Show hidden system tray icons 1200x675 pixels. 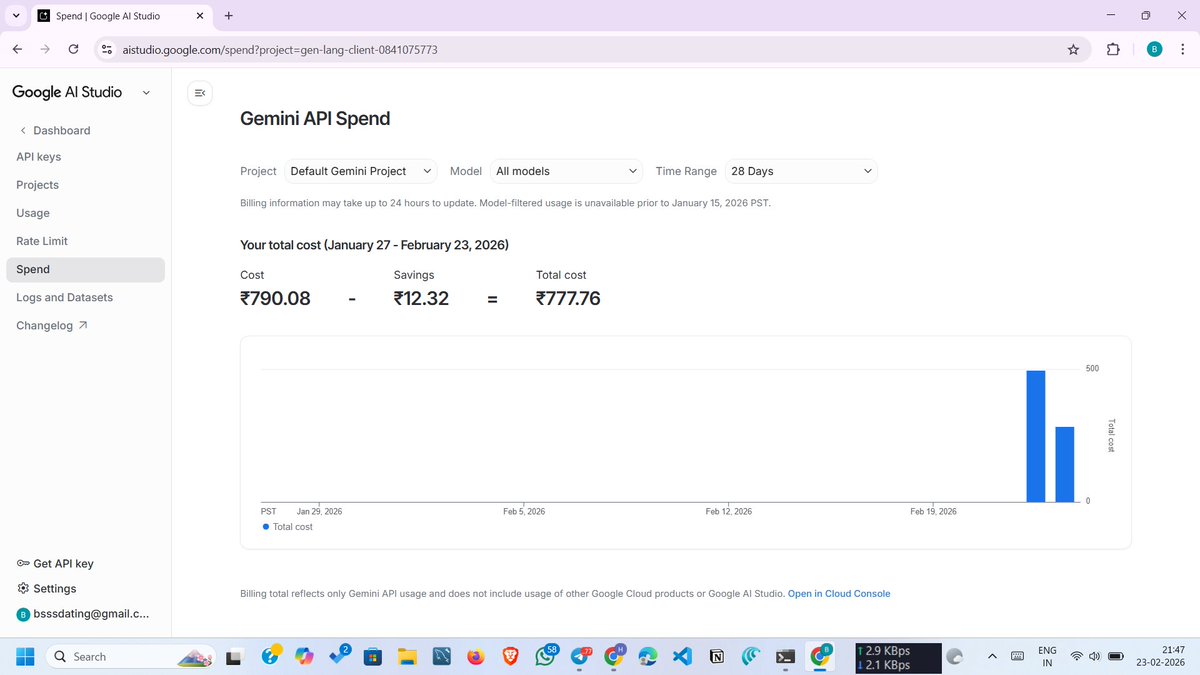click(x=992, y=656)
